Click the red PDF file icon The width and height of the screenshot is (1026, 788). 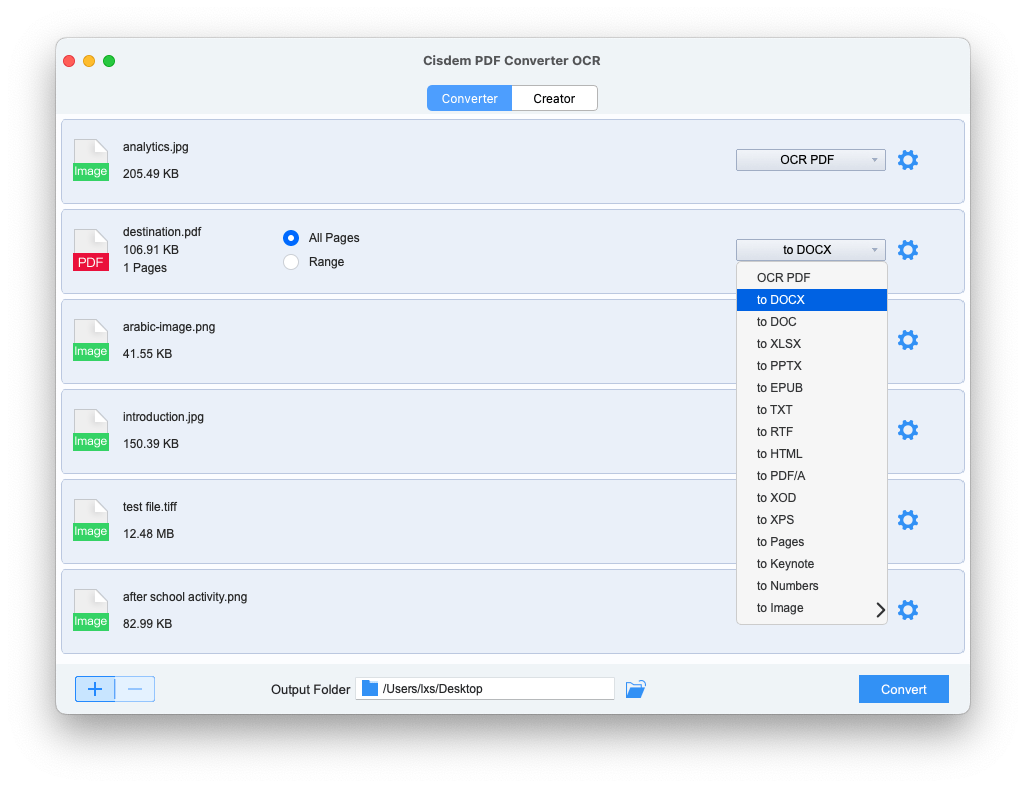click(90, 250)
